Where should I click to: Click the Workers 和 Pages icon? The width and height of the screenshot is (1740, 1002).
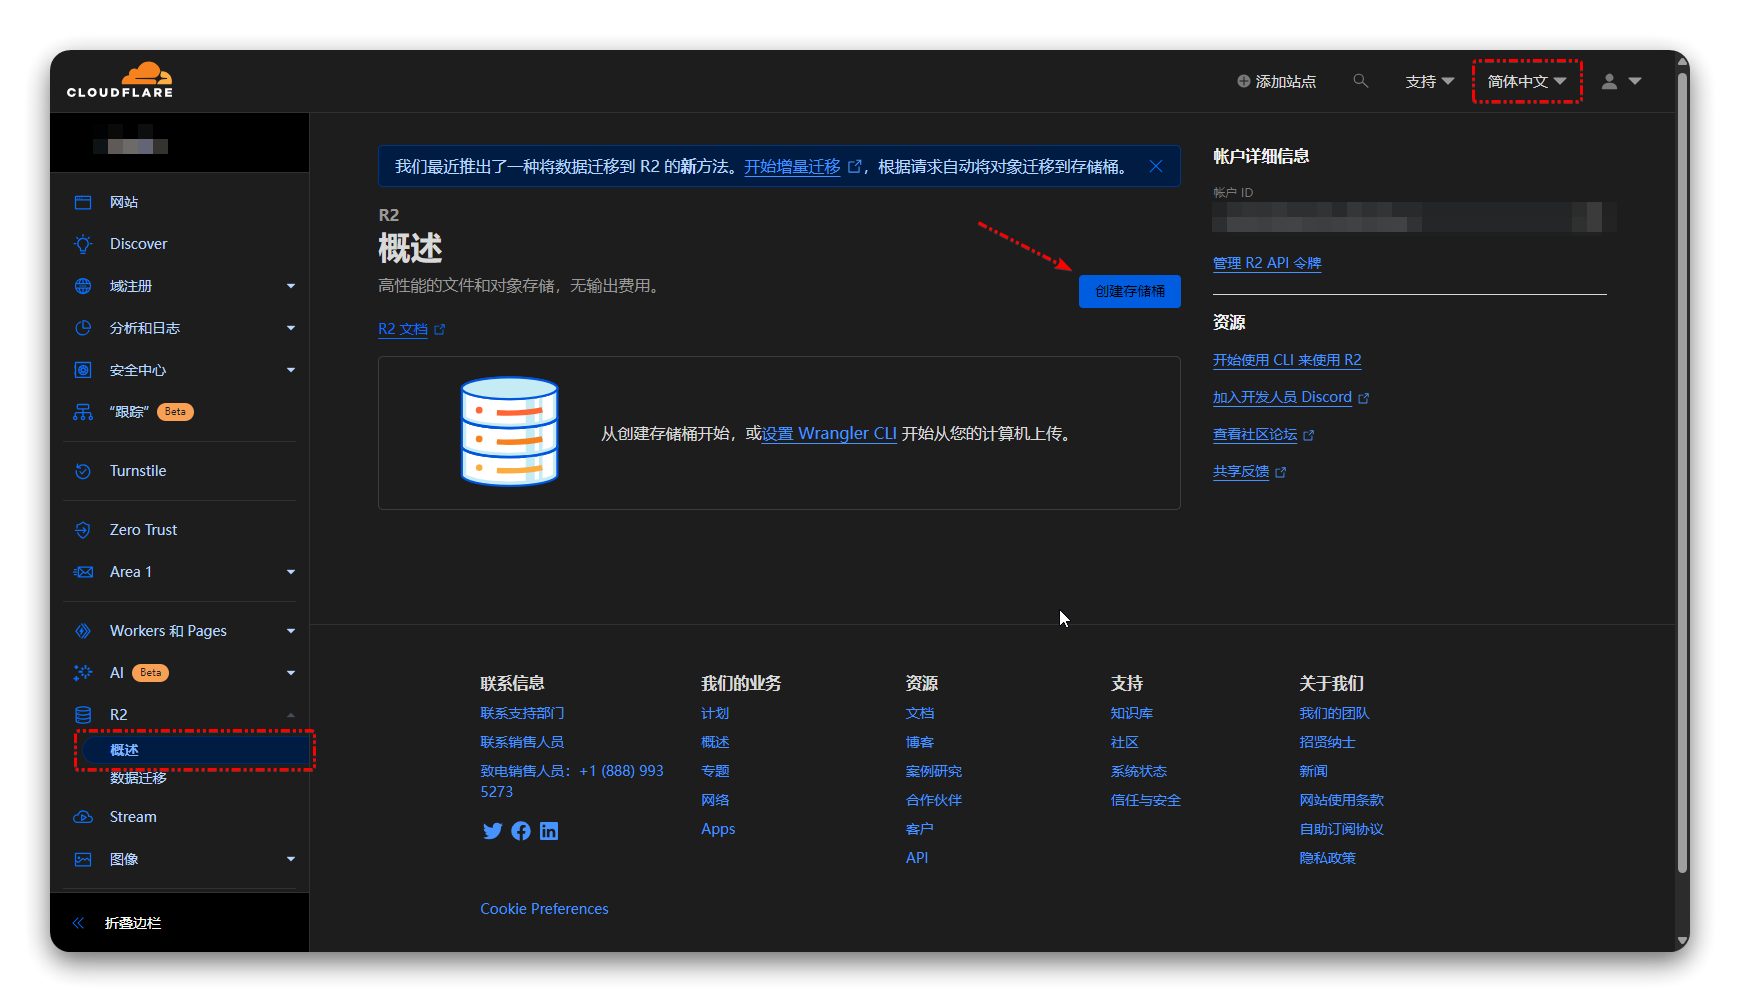(x=83, y=631)
